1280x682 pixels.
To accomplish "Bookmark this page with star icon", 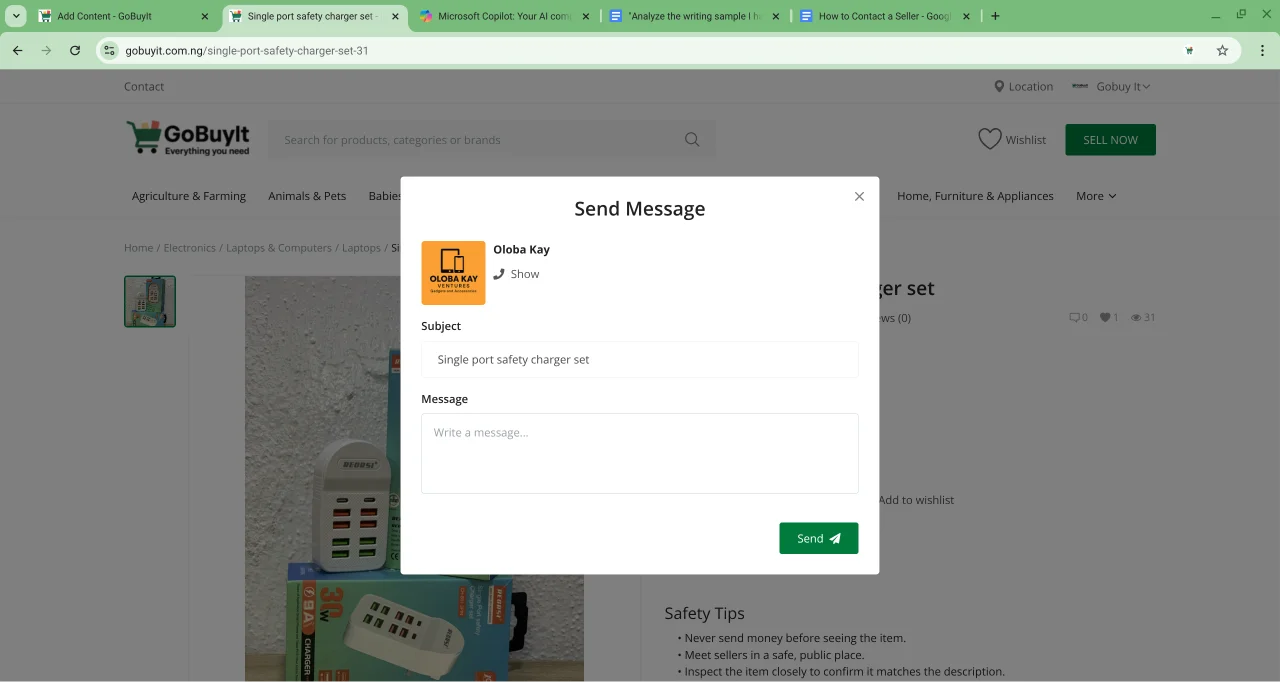I will (1222, 50).
